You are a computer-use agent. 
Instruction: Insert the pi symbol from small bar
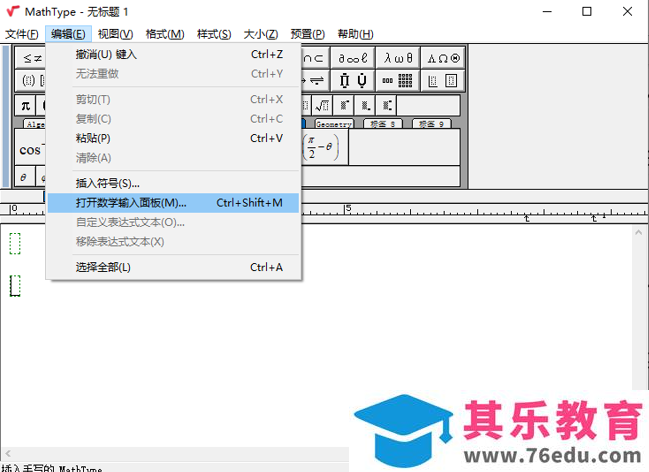(25, 106)
